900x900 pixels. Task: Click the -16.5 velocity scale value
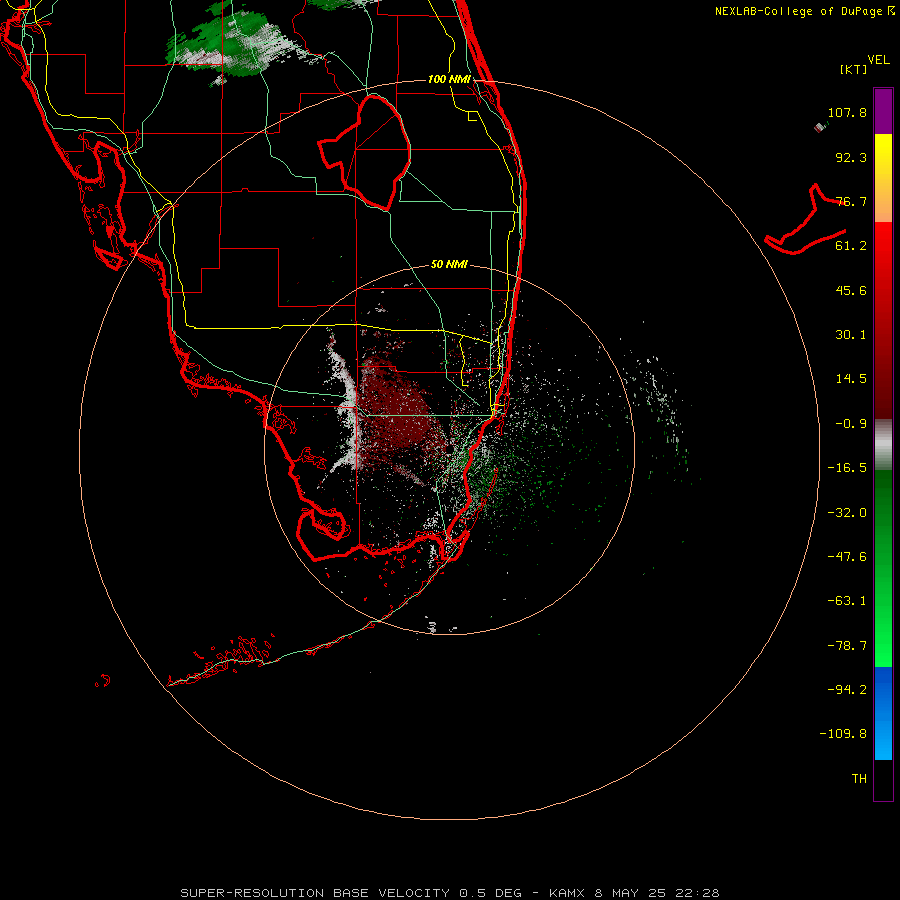pyautogui.click(x=847, y=468)
